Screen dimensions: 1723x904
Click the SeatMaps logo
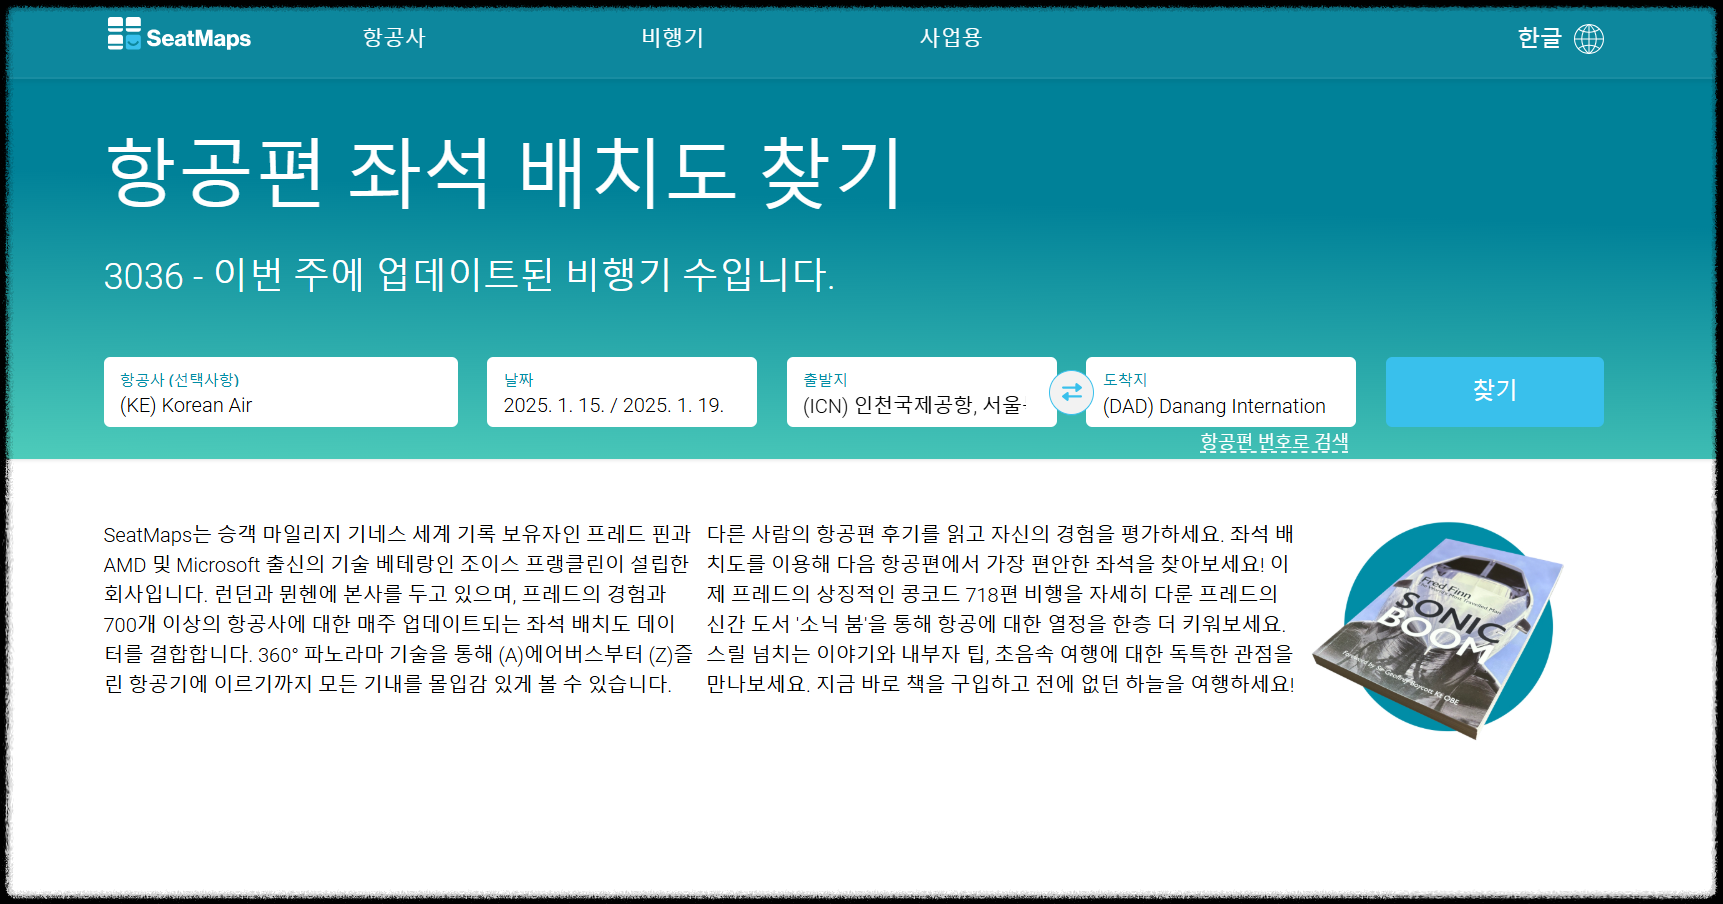179,35
